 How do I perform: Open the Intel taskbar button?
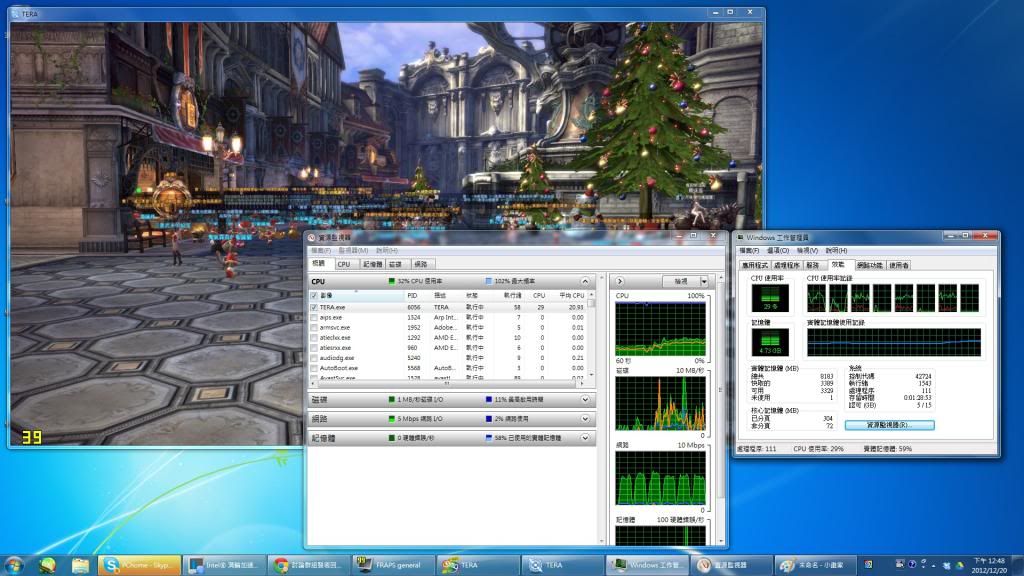tap(224, 565)
